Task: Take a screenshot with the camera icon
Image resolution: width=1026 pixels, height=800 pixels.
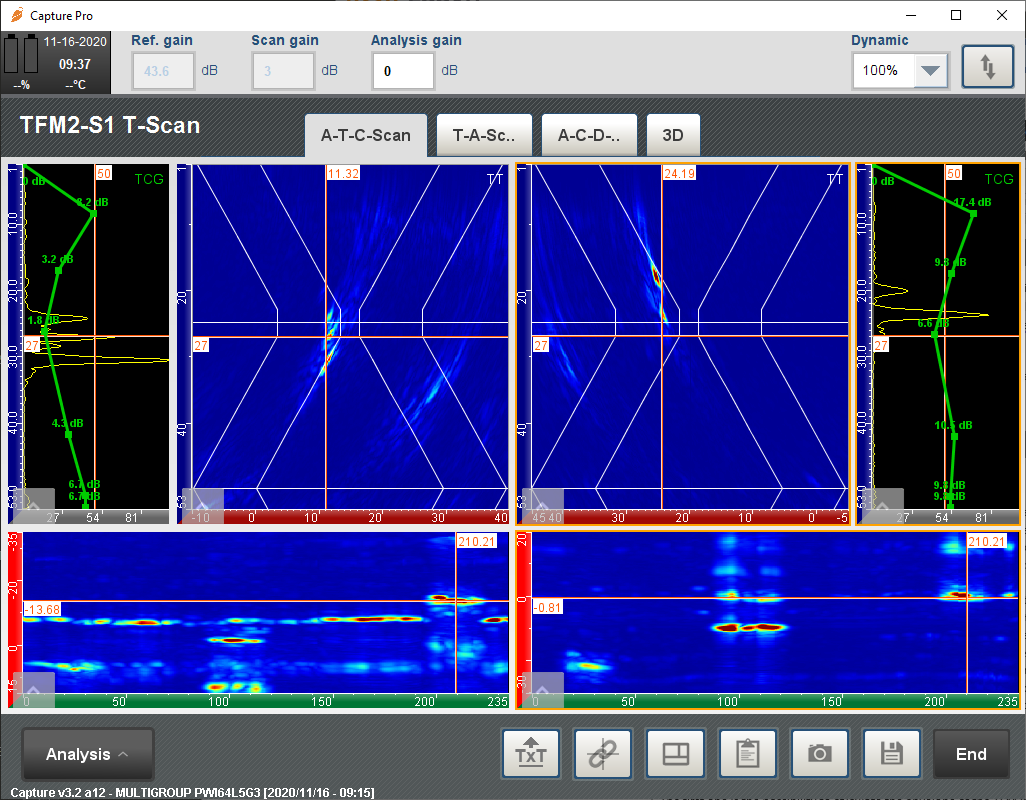Action: click(x=819, y=753)
